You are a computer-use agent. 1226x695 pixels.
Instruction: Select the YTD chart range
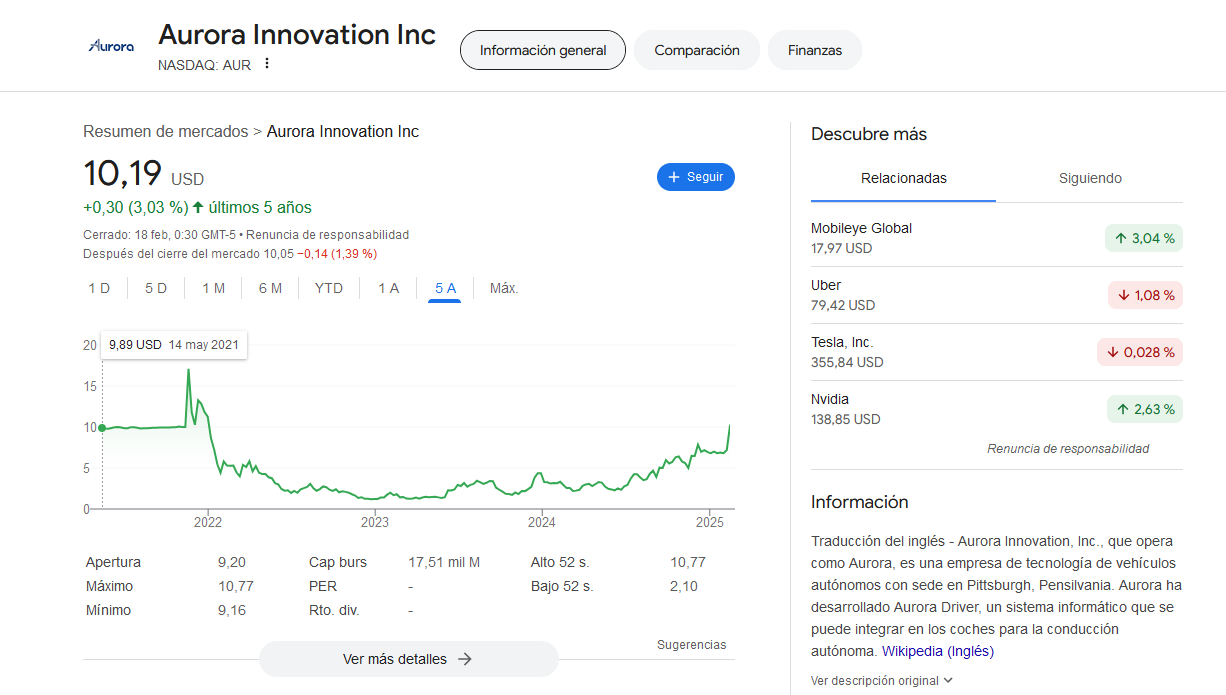click(329, 288)
